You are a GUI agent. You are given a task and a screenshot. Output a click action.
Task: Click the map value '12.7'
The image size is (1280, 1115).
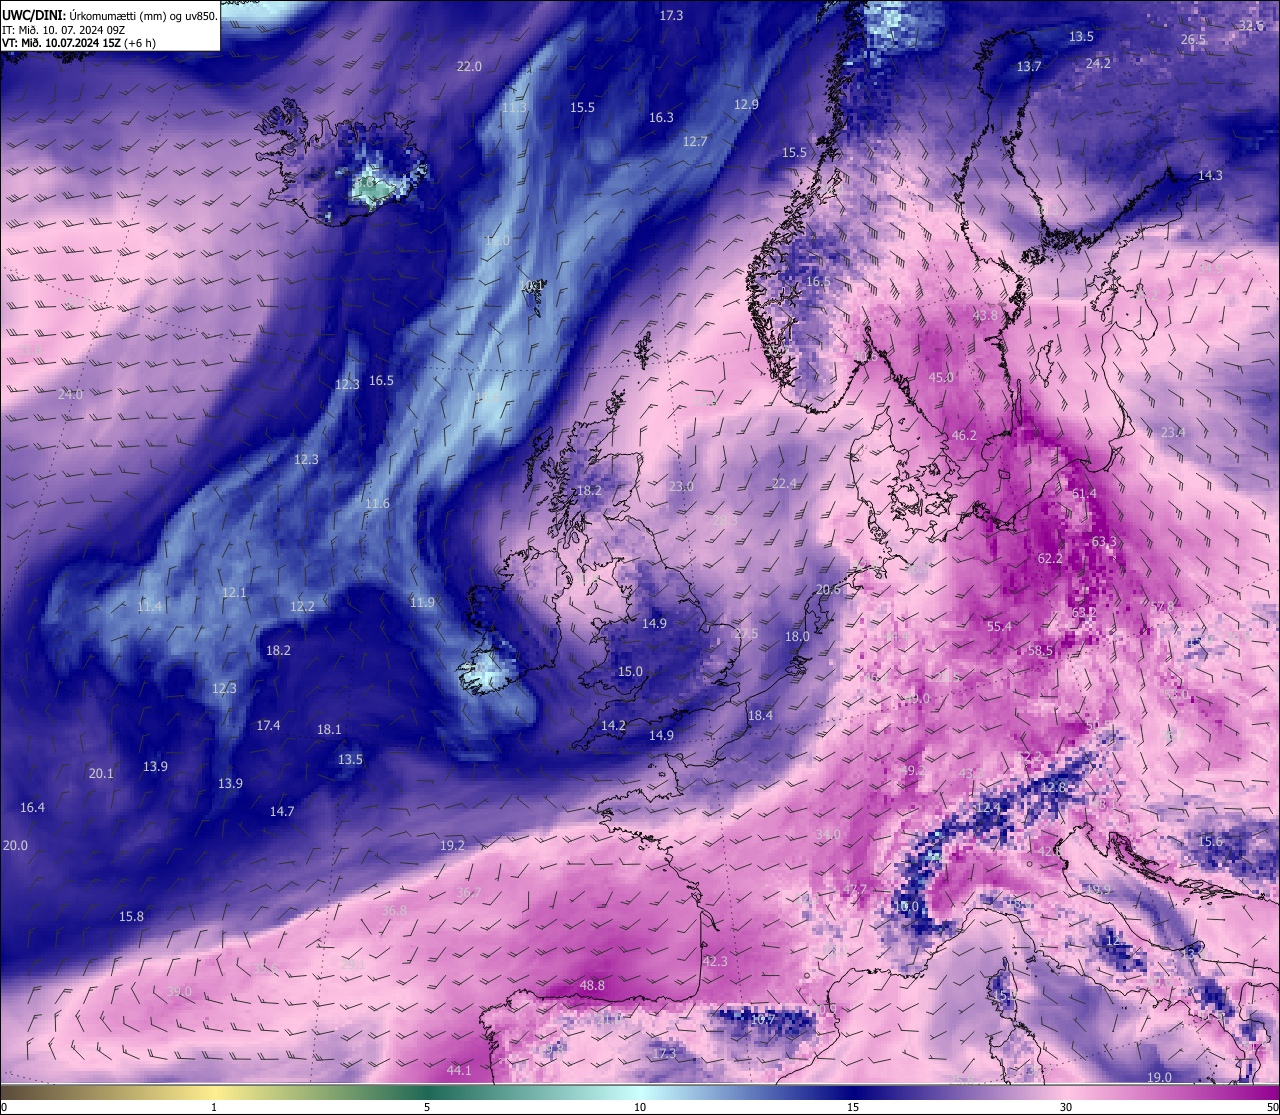tap(695, 142)
